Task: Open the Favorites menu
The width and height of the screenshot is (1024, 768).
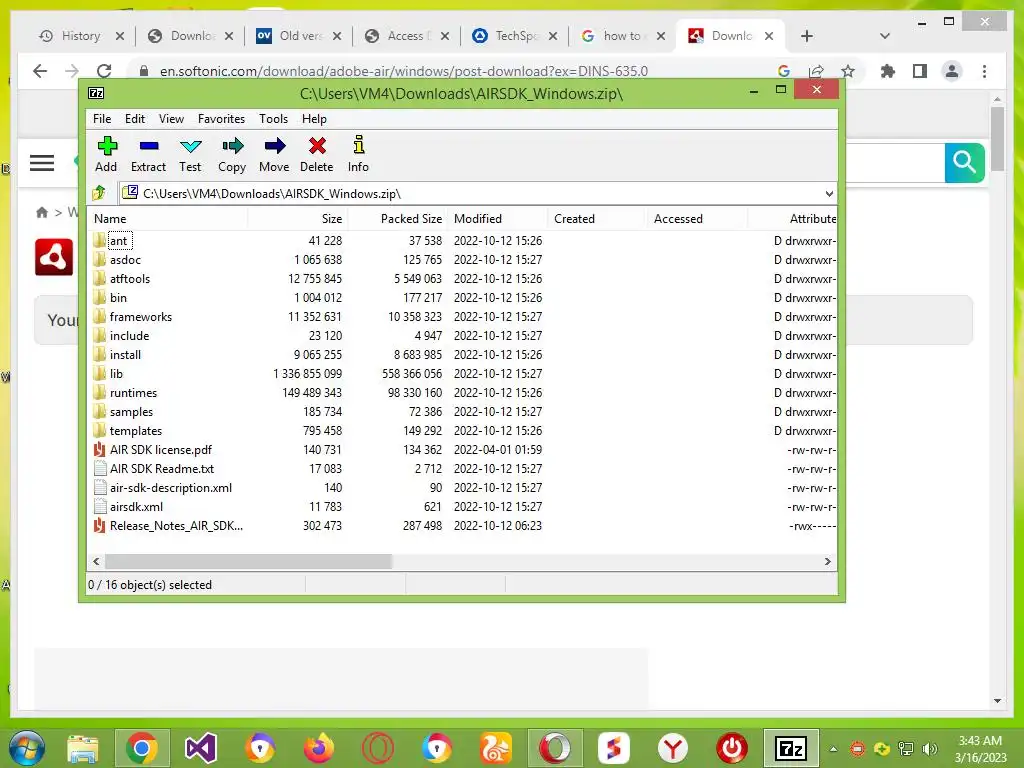Action: (221, 119)
